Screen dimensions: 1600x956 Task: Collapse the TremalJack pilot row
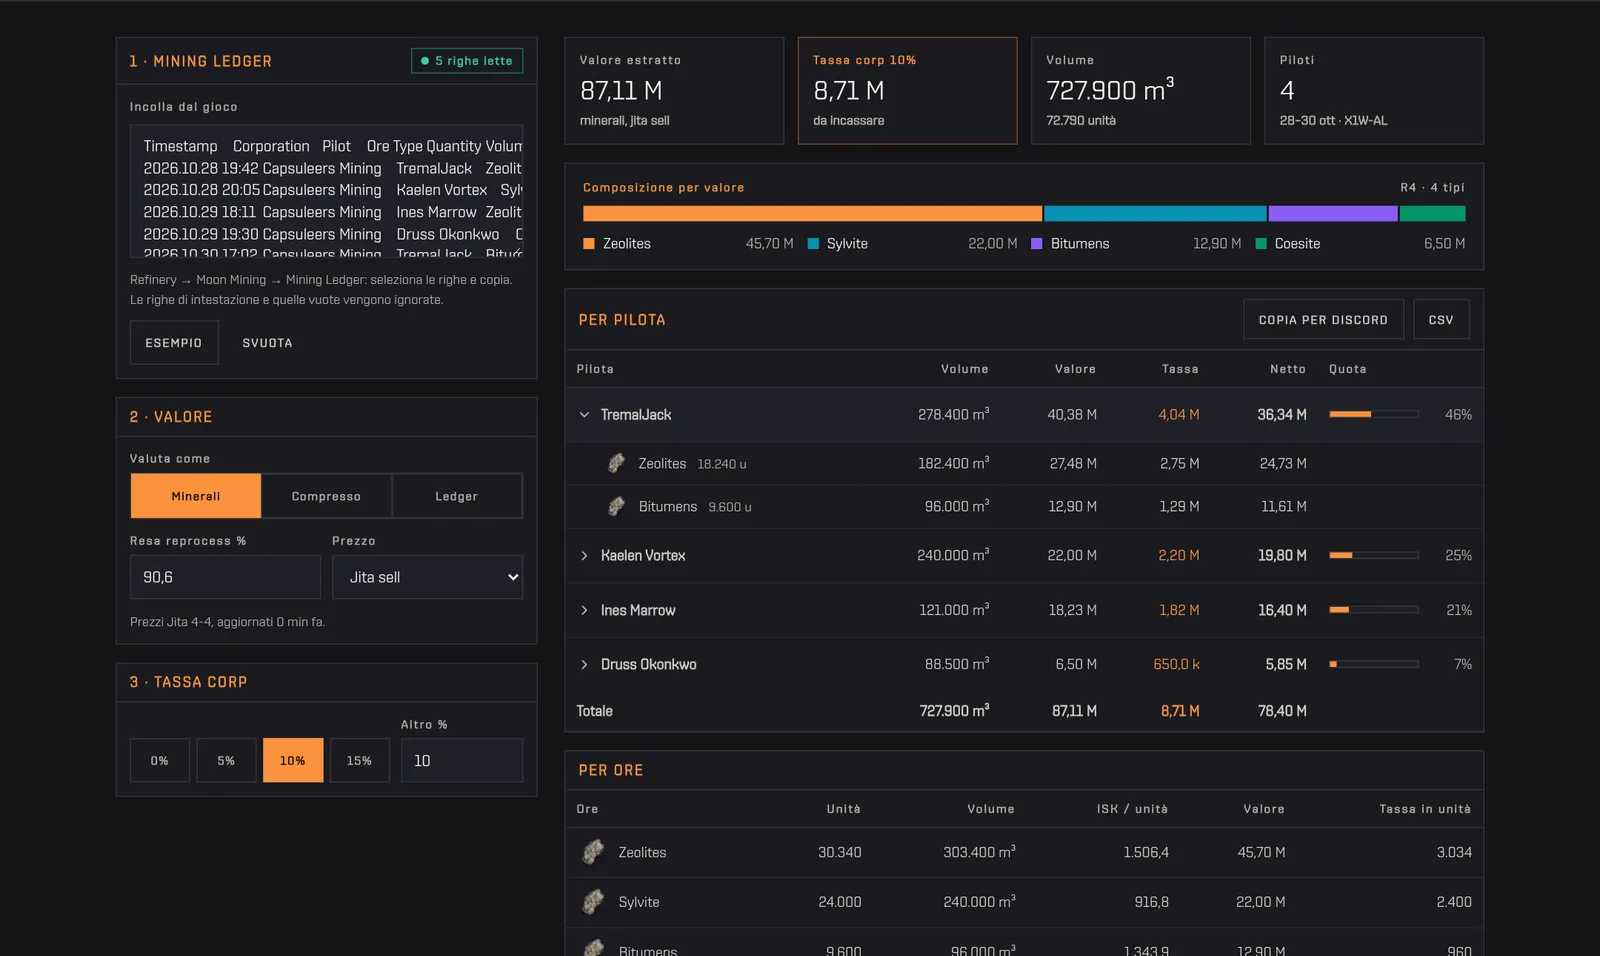pyautogui.click(x=584, y=414)
